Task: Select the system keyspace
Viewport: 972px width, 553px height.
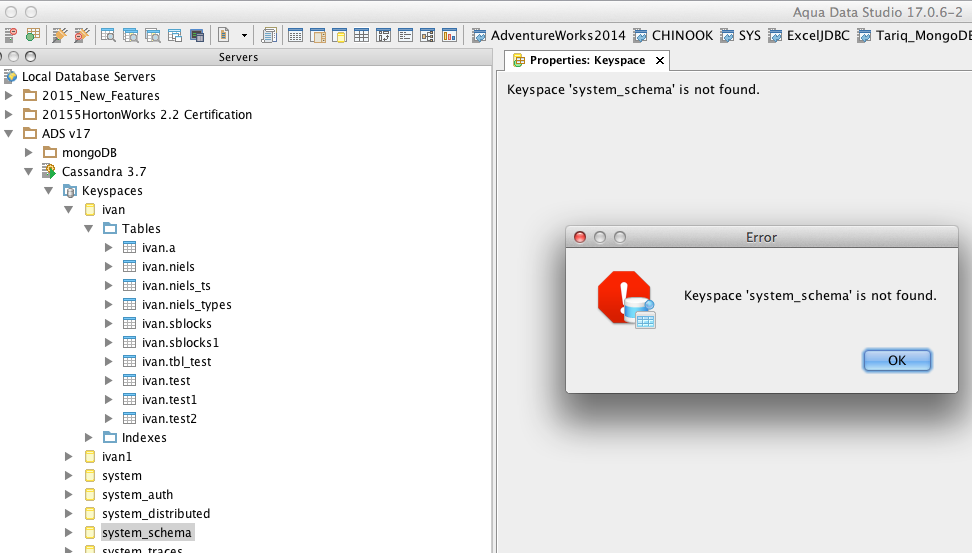Action: click(122, 476)
